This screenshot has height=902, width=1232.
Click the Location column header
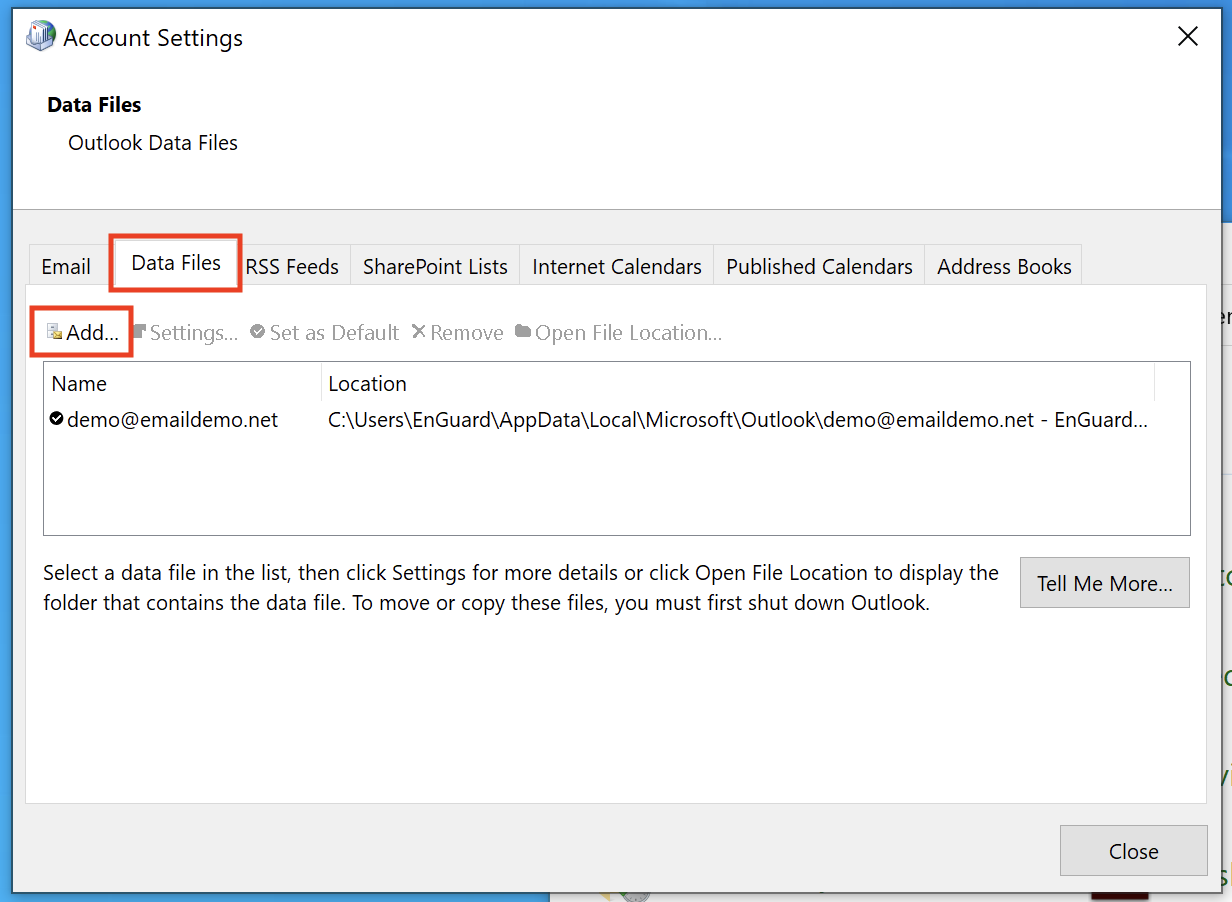click(368, 384)
